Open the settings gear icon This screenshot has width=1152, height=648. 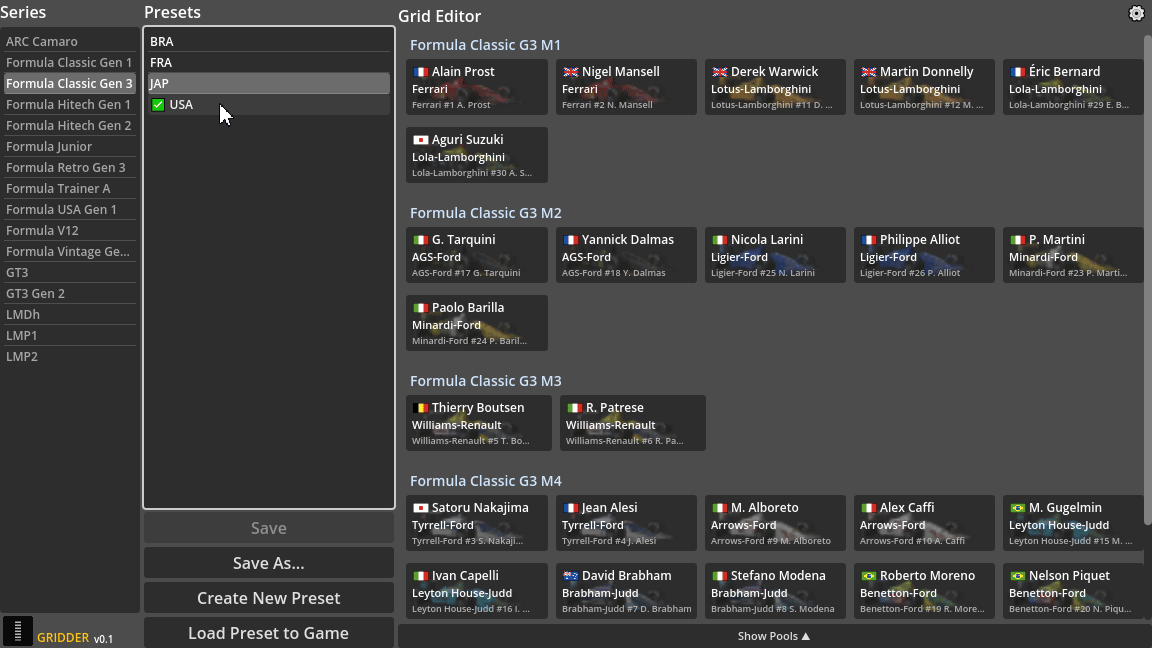pyautogui.click(x=1136, y=13)
